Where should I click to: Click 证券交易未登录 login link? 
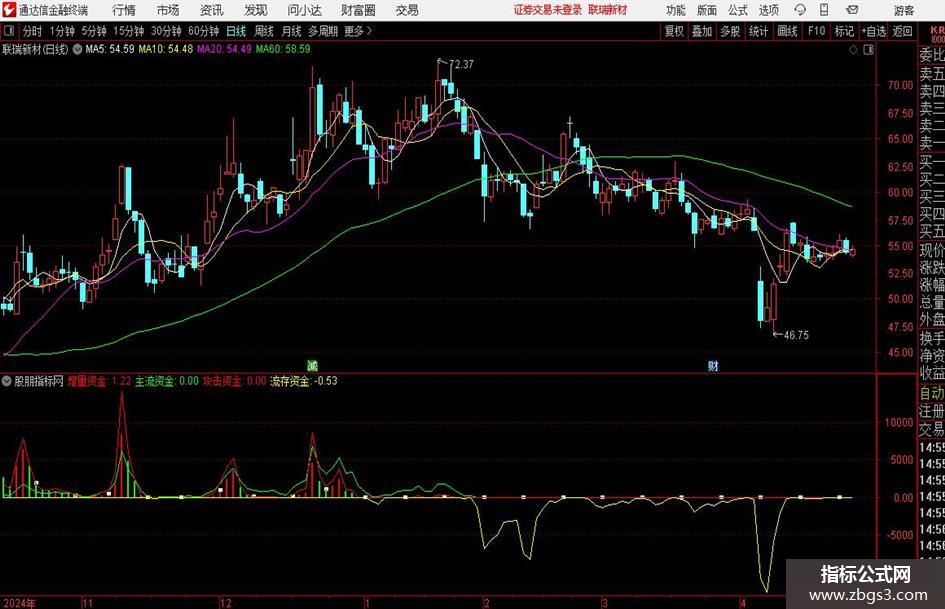[548, 10]
